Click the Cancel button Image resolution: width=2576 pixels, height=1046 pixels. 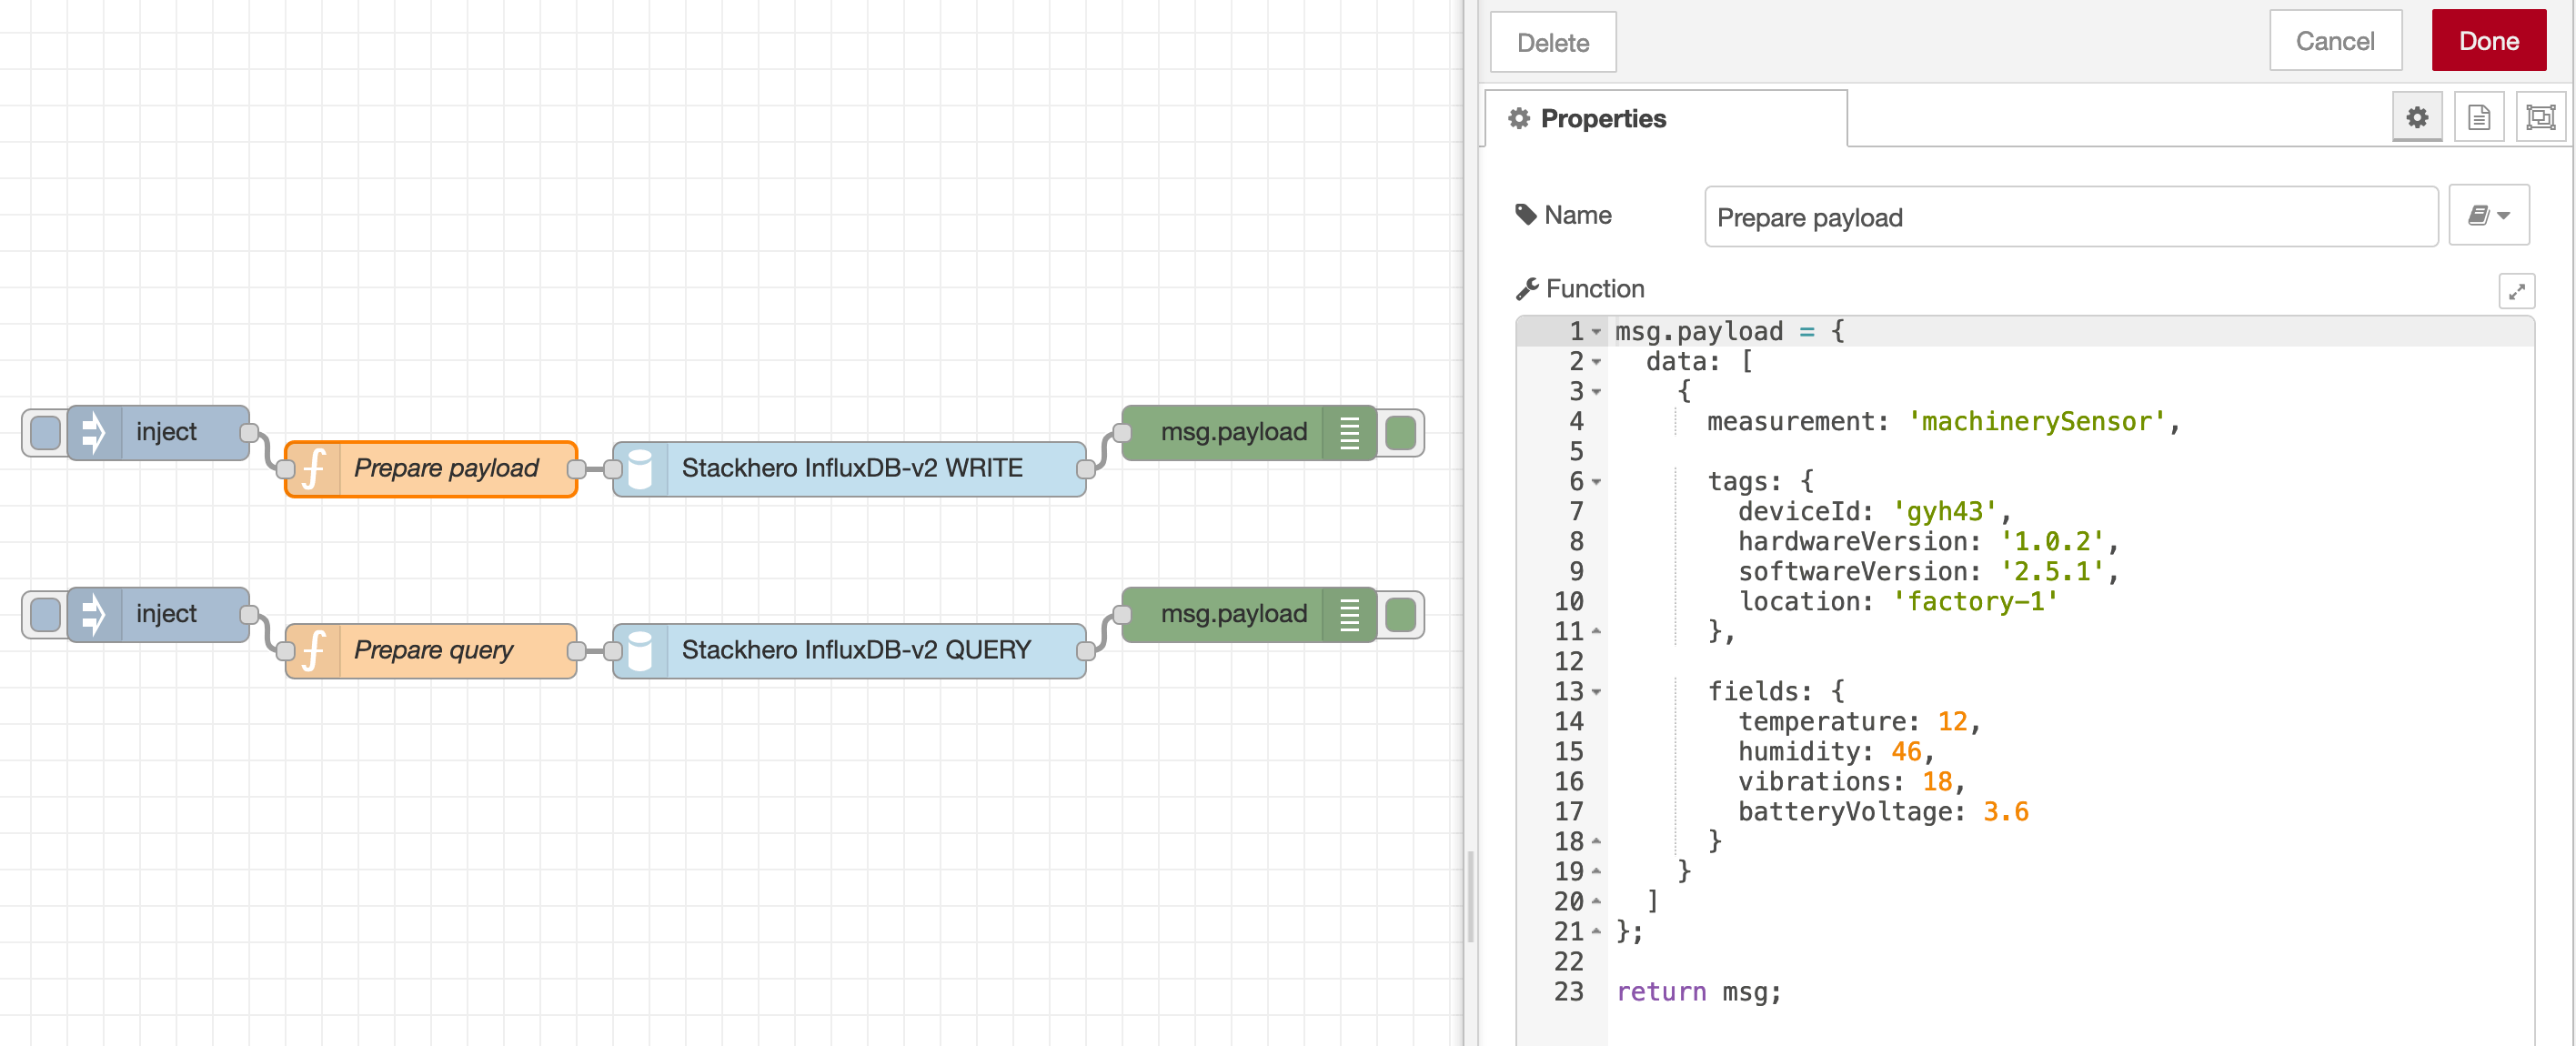2336,41
